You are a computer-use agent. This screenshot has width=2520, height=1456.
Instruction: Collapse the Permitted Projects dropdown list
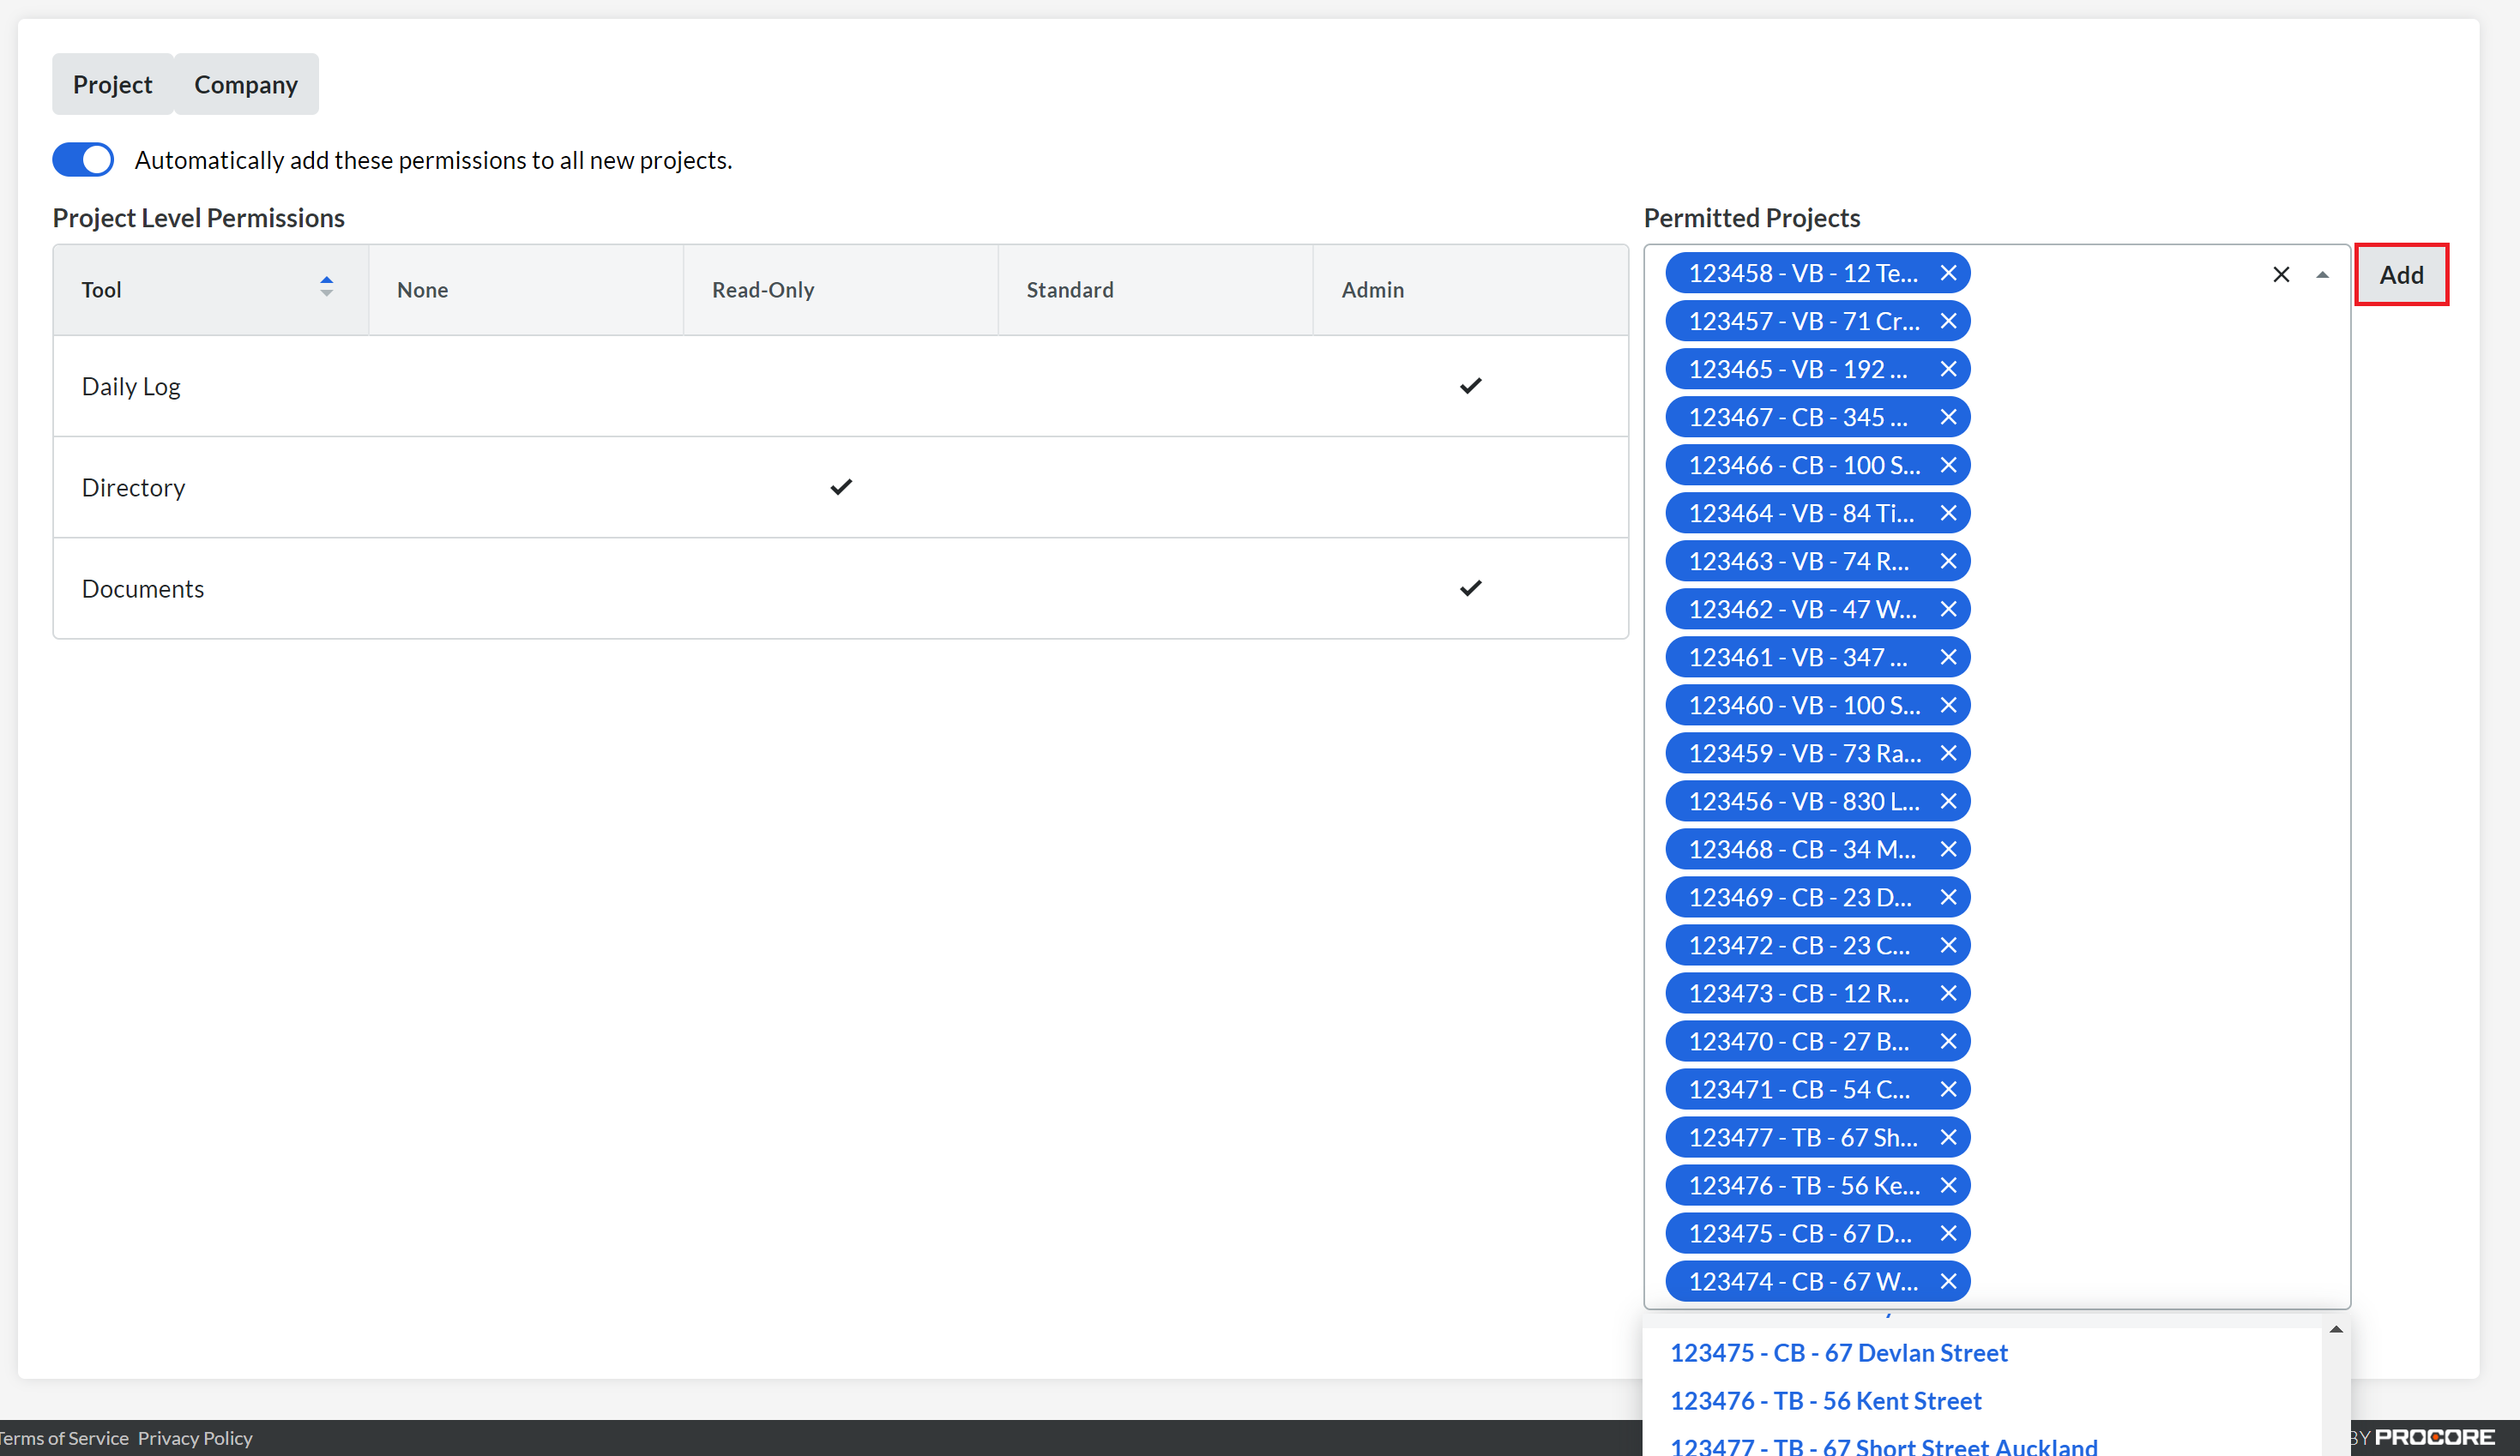coord(2322,274)
